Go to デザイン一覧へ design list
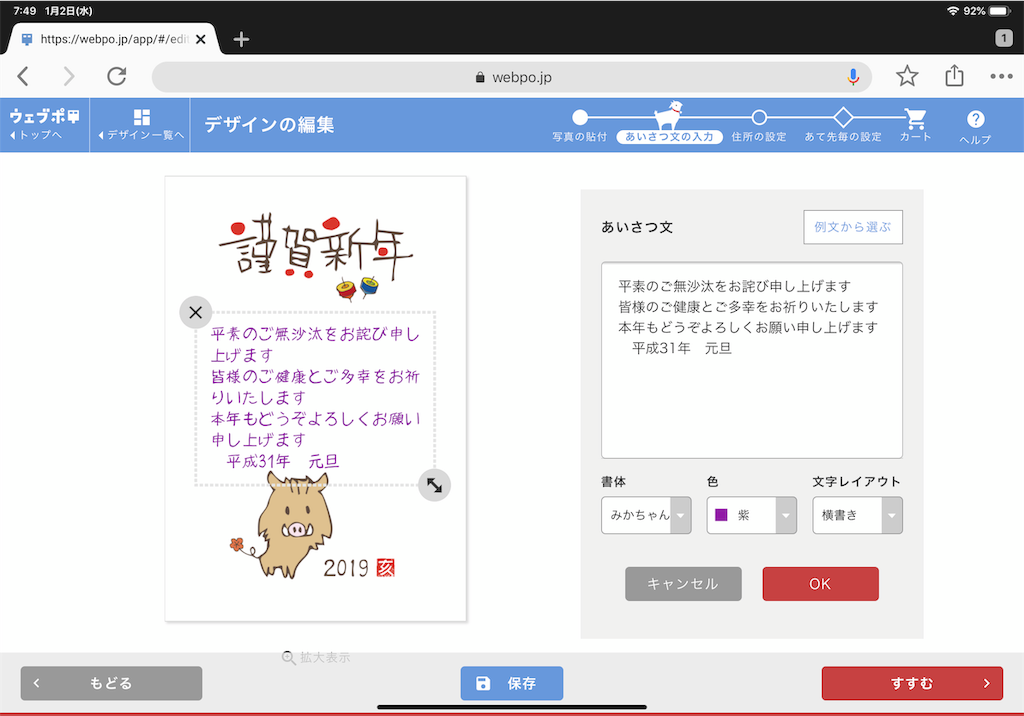This screenshot has width=1024, height=716. pos(140,125)
